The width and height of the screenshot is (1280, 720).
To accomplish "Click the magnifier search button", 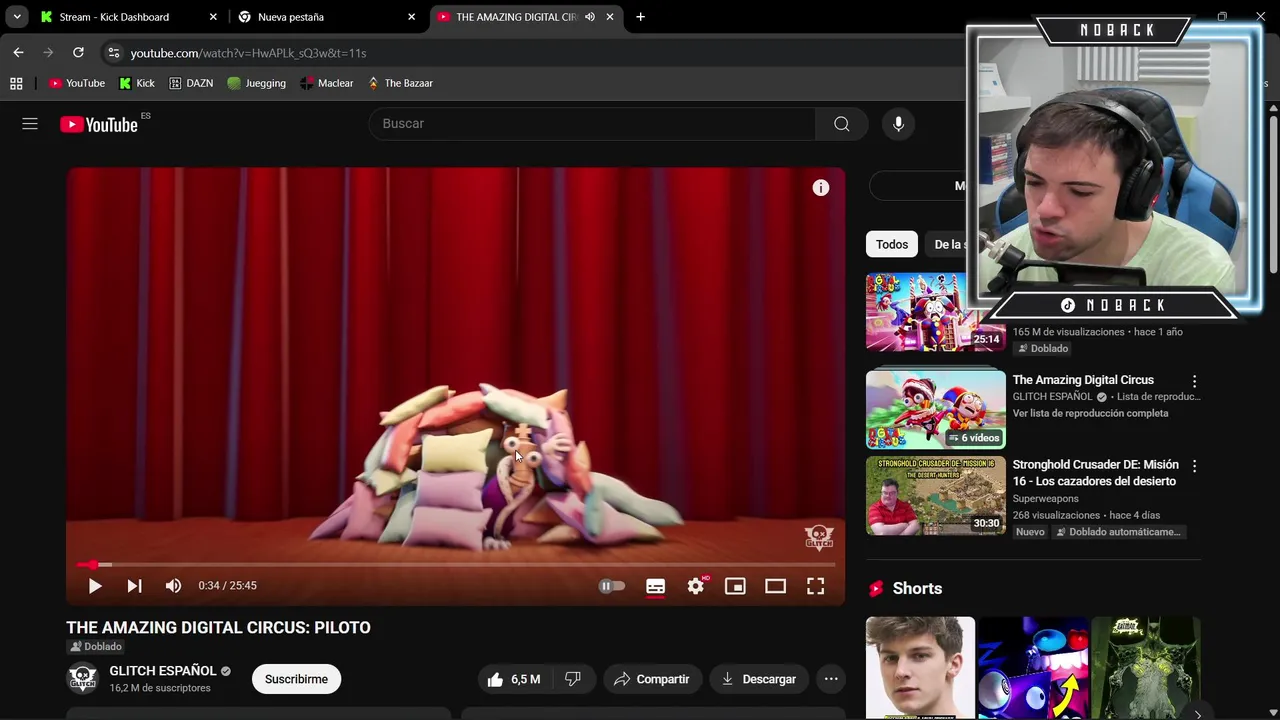I will pos(842,124).
